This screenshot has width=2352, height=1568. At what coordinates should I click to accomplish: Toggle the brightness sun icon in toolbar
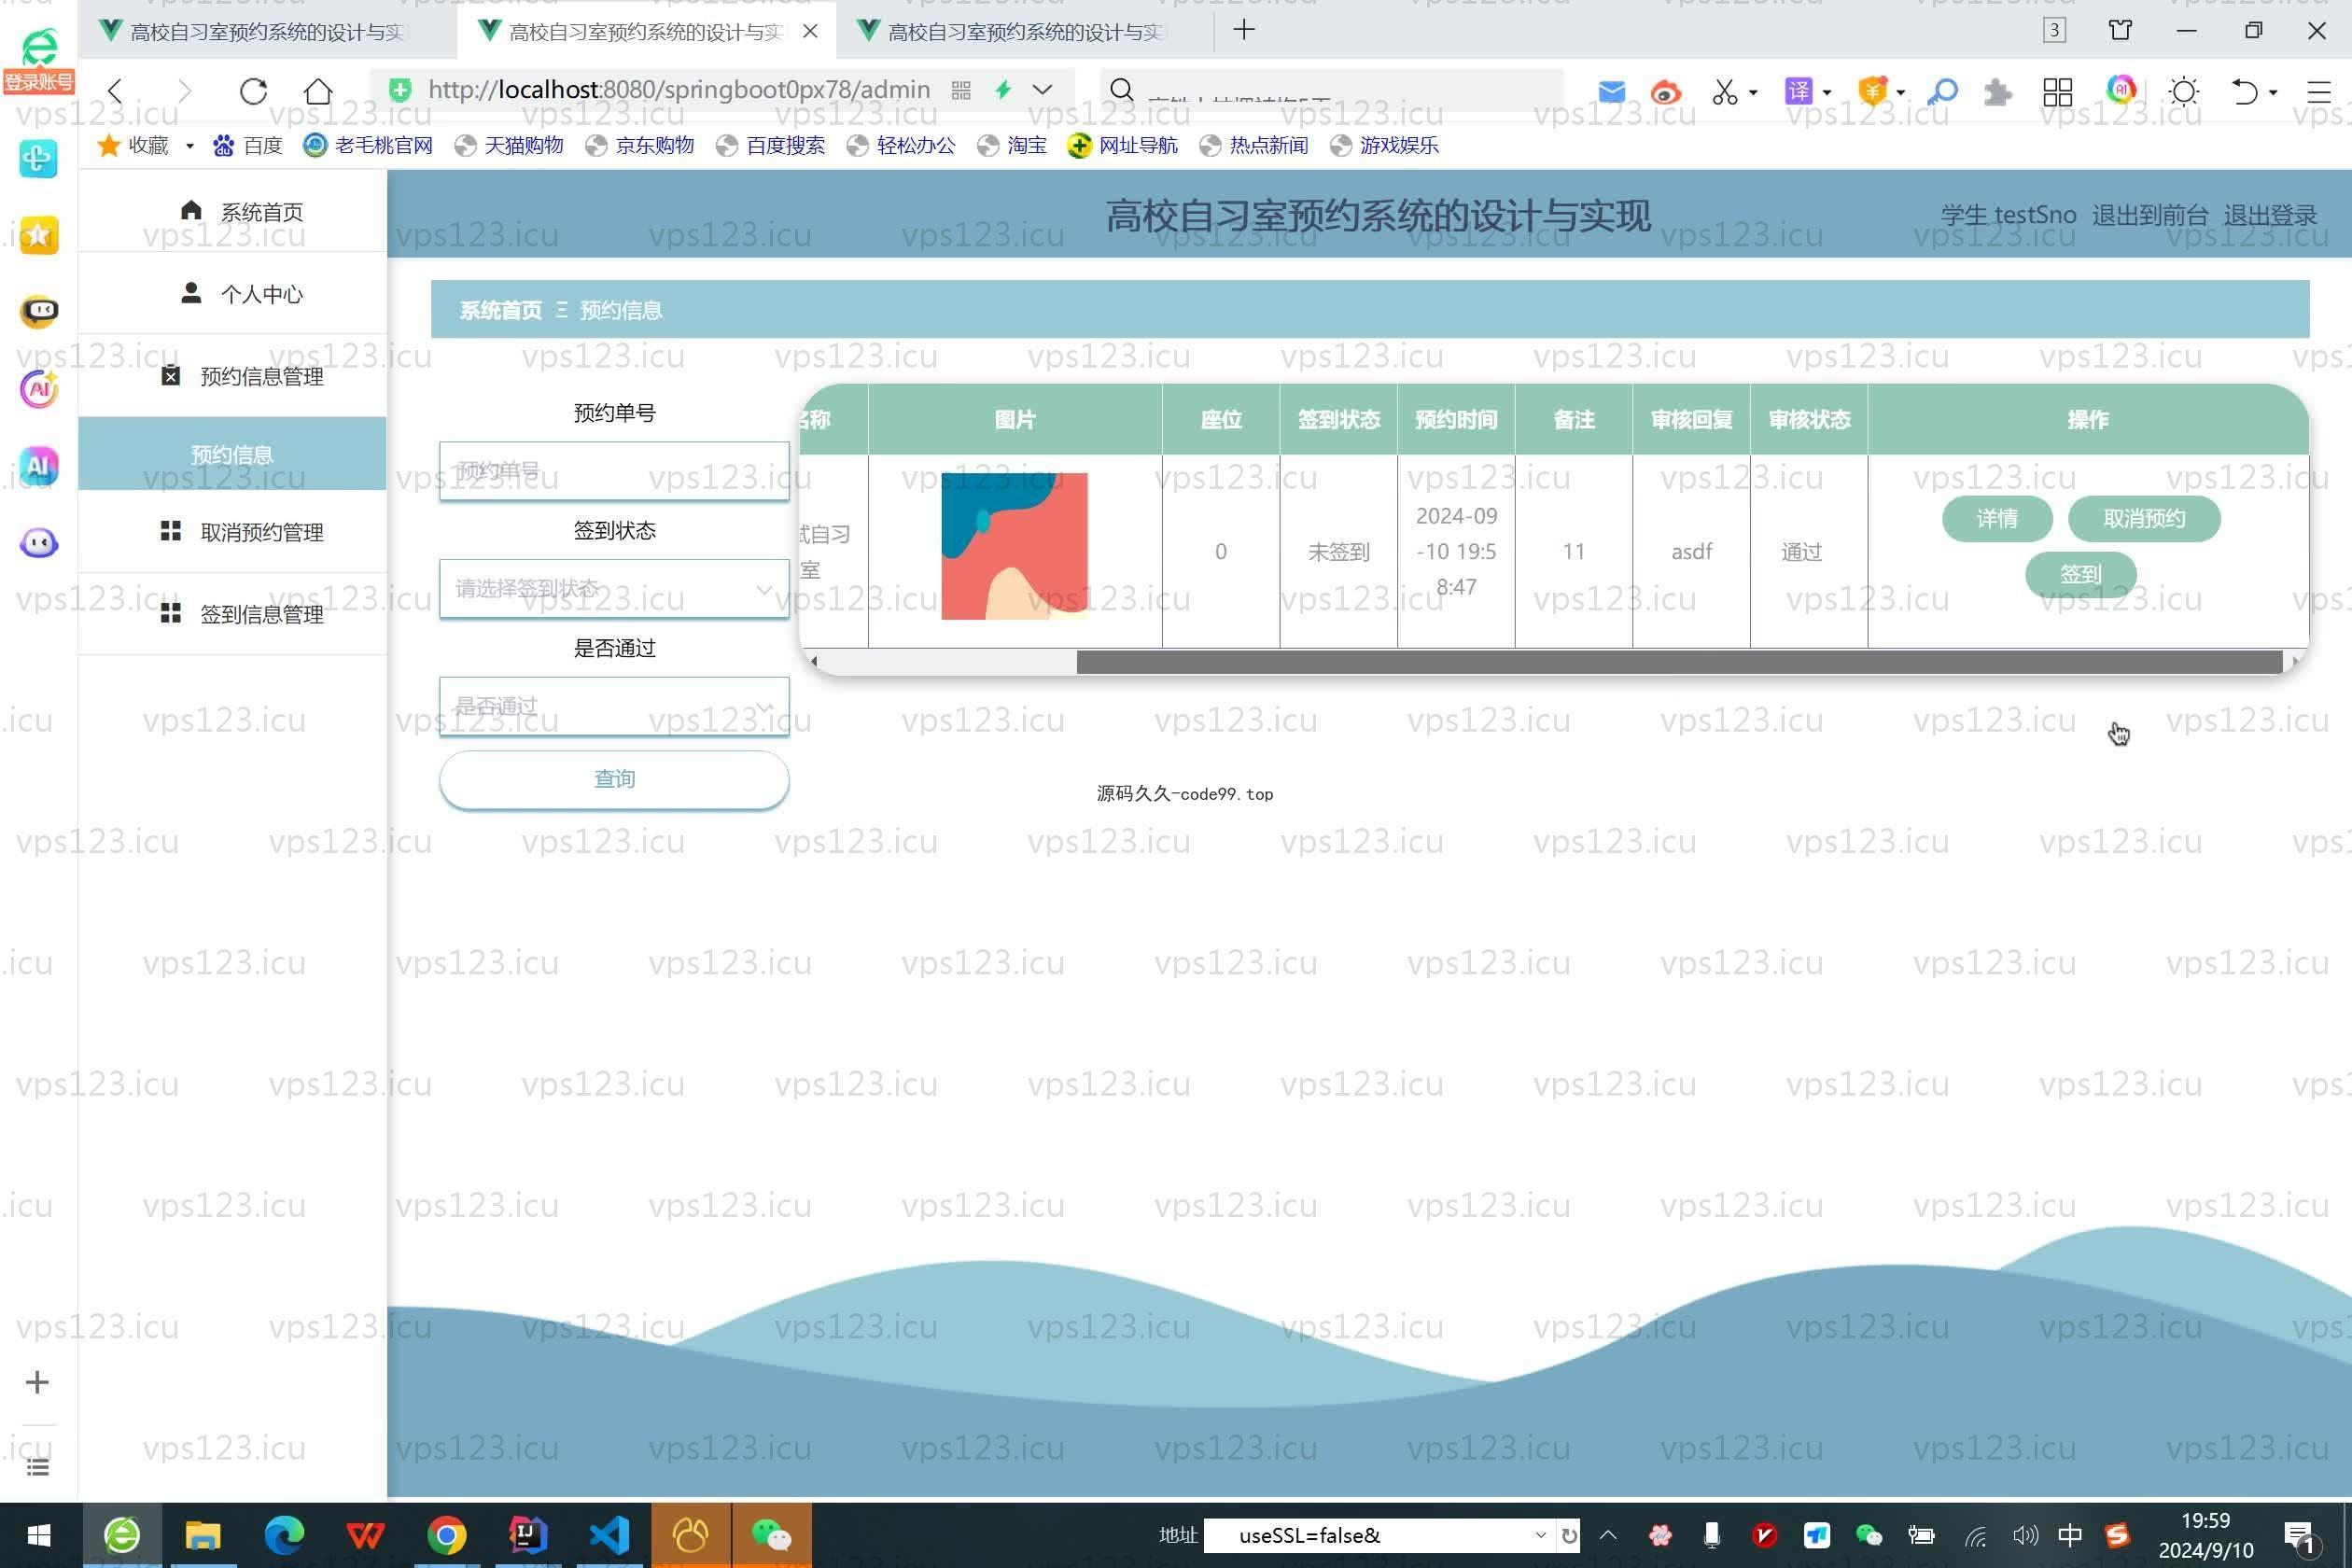(2183, 92)
